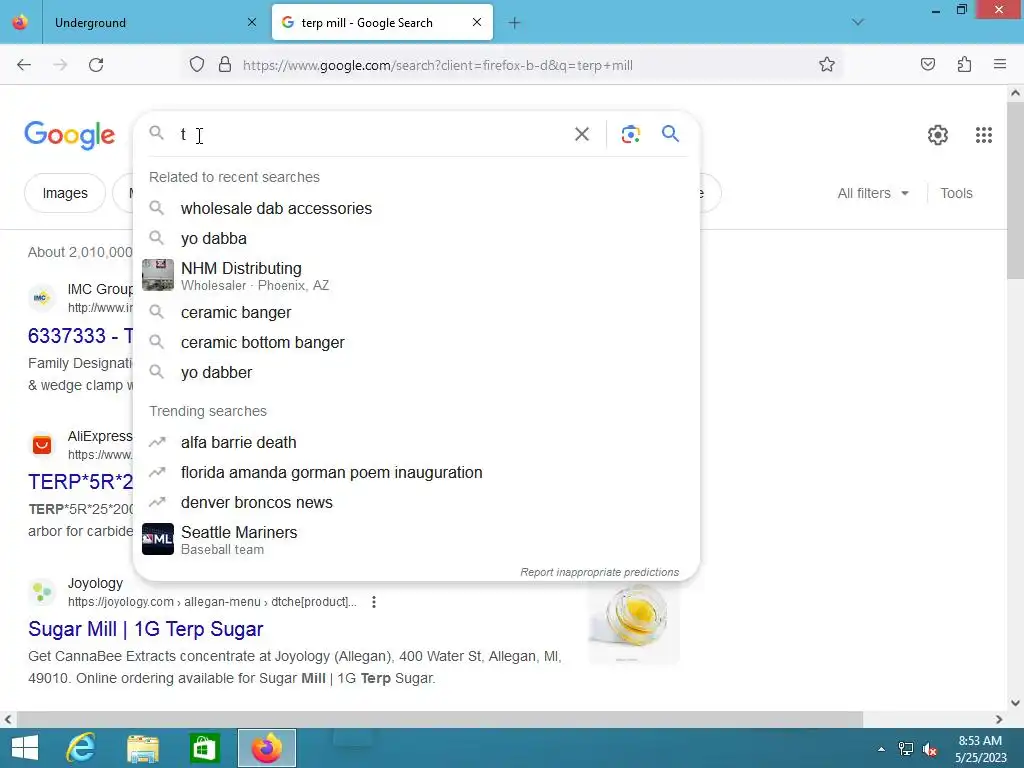Viewport: 1024px width, 768px height.
Task: Pick the Seattle Mariners suggestion
Action: 417,539
